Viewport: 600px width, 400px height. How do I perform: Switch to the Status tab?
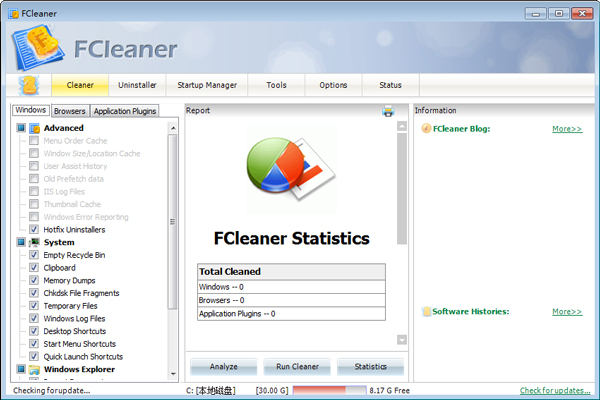tap(390, 85)
